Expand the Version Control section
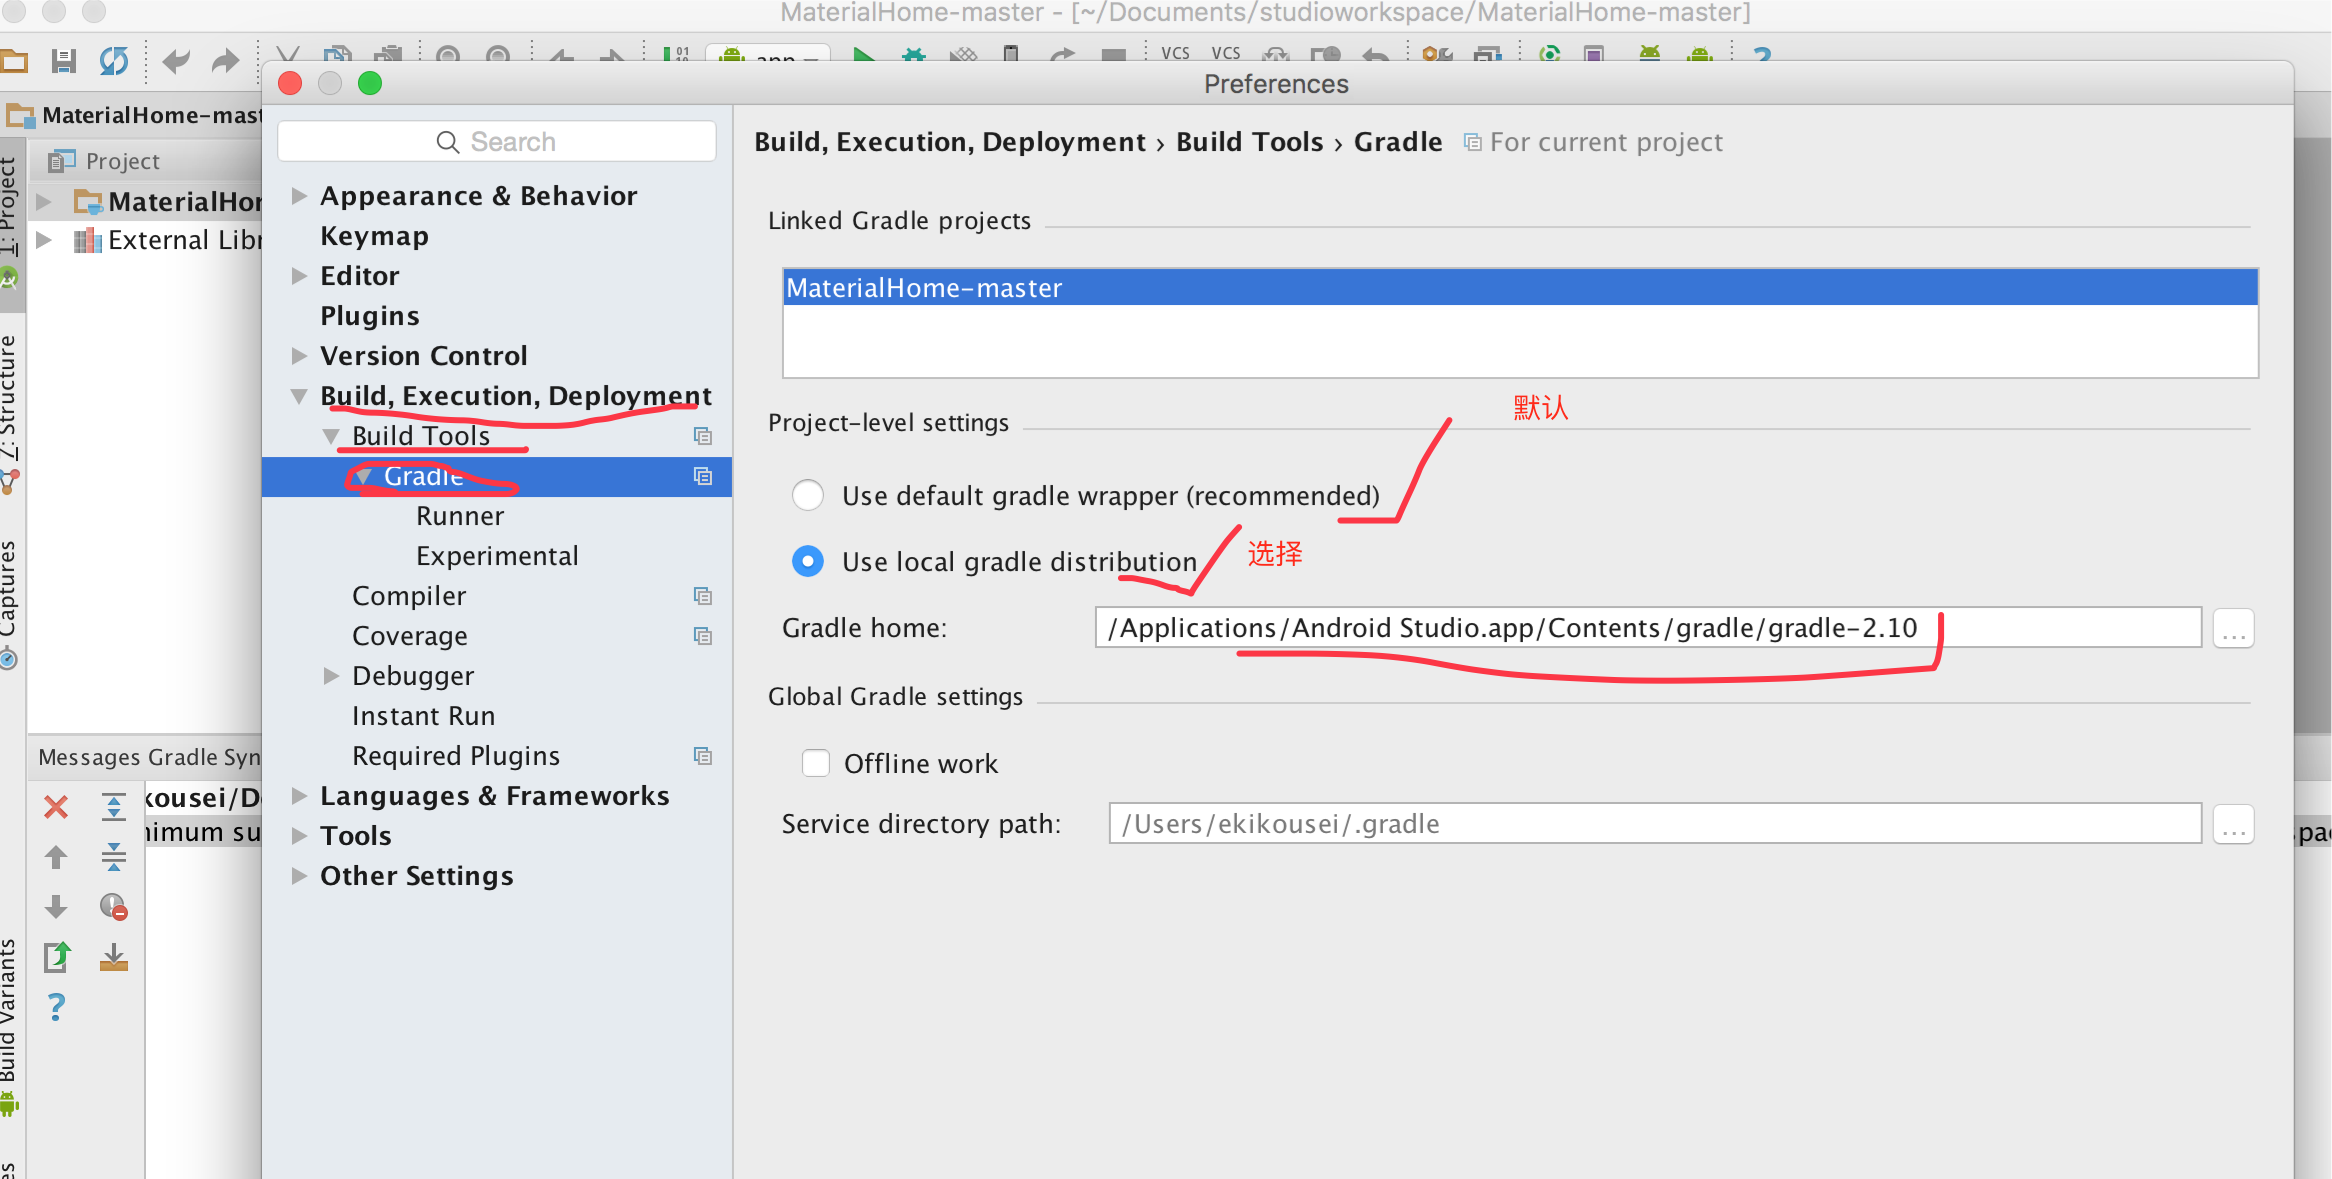The image size is (2332, 1179). coord(298,356)
